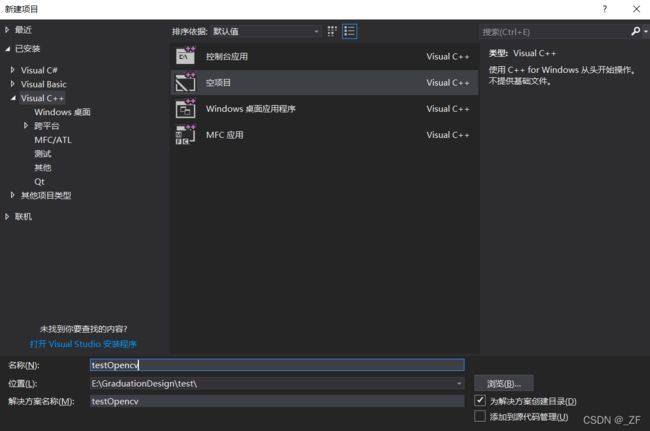The image size is (650, 431).
Task: Click the 控制台应用 template icon
Action: (185, 56)
